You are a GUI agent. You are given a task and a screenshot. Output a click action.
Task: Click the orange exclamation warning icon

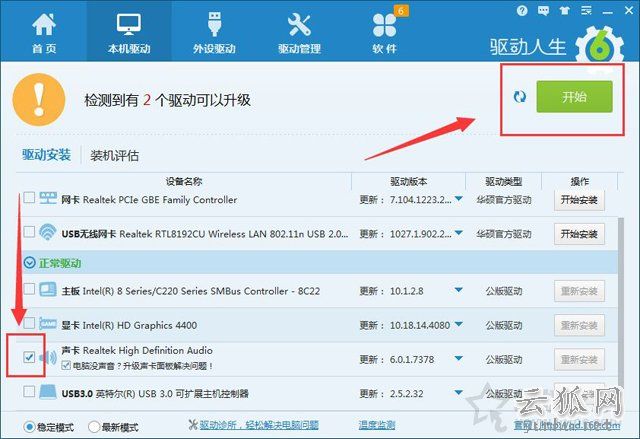coord(39,100)
